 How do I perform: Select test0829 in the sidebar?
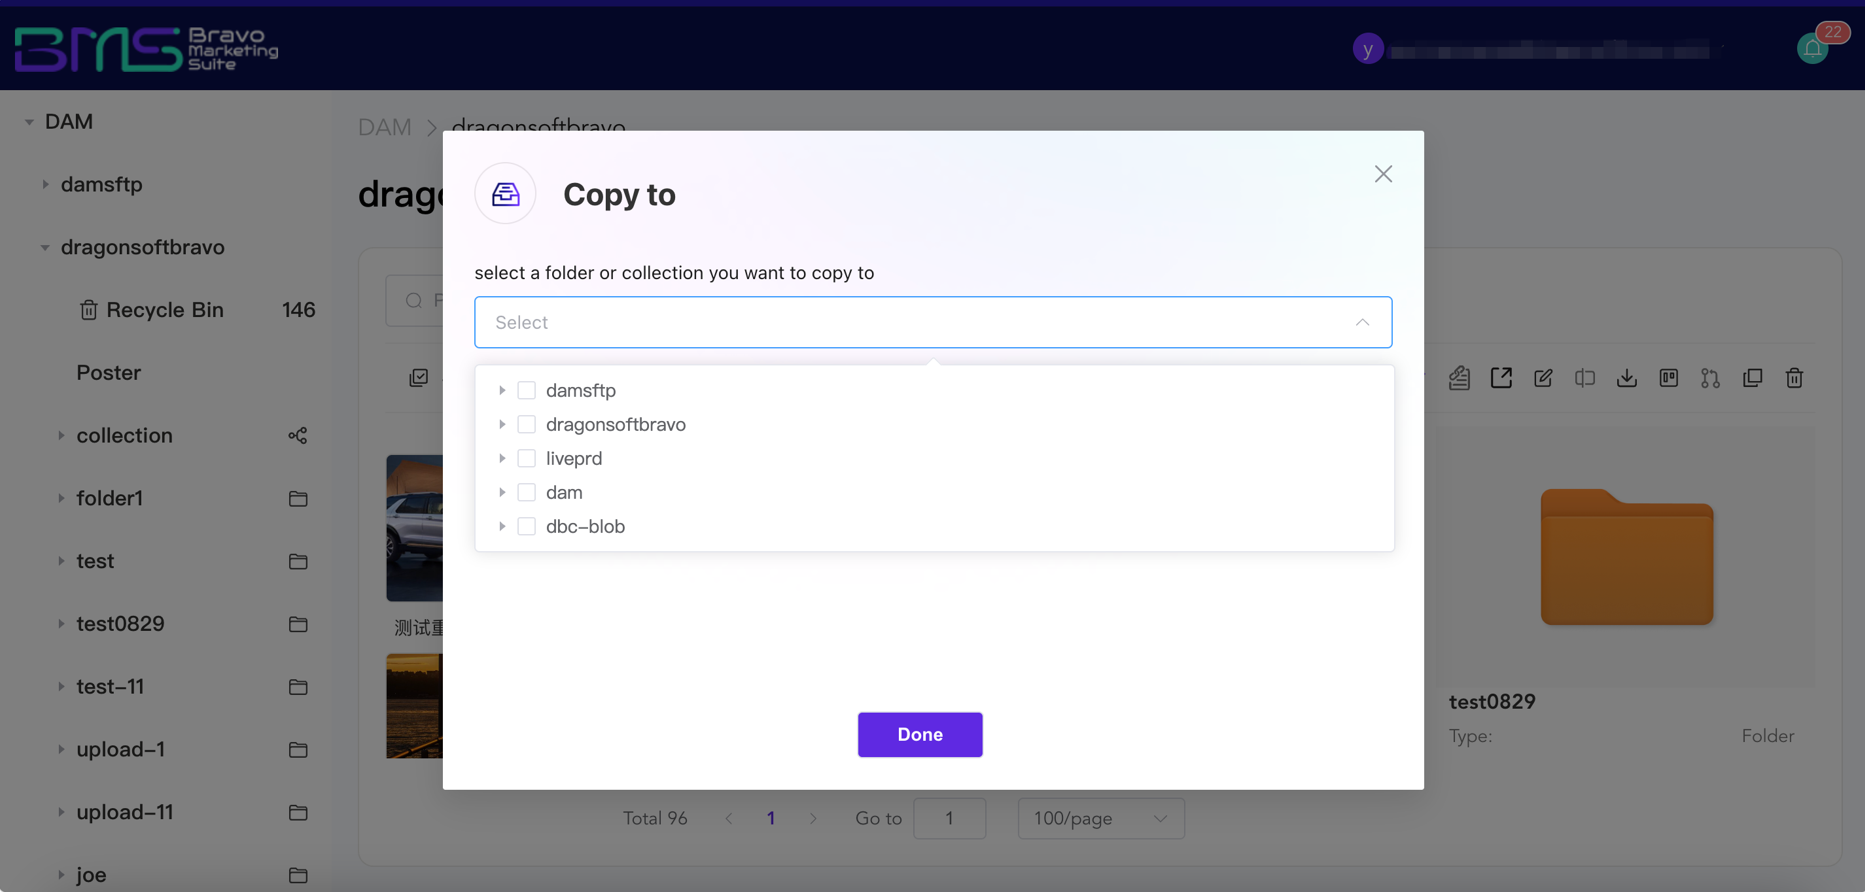(120, 624)
